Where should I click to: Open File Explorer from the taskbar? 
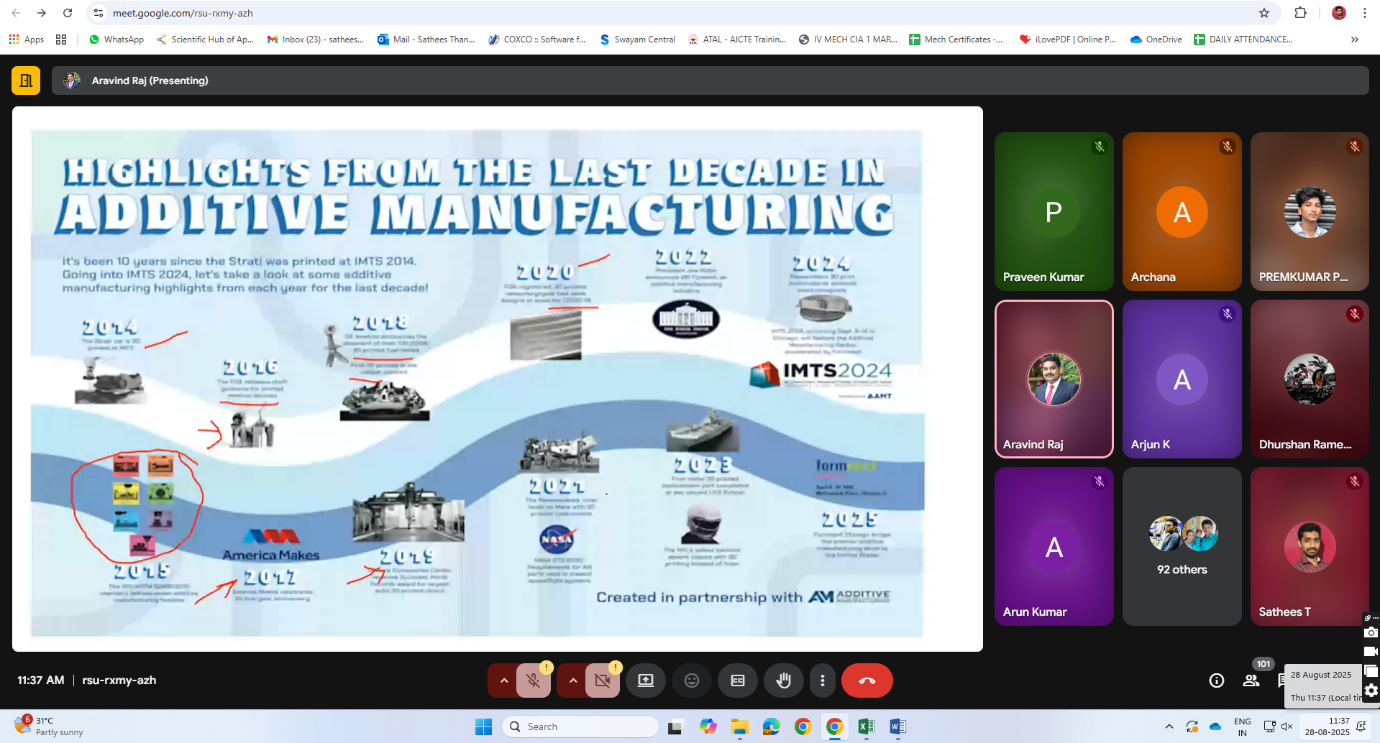click(740, 726)
